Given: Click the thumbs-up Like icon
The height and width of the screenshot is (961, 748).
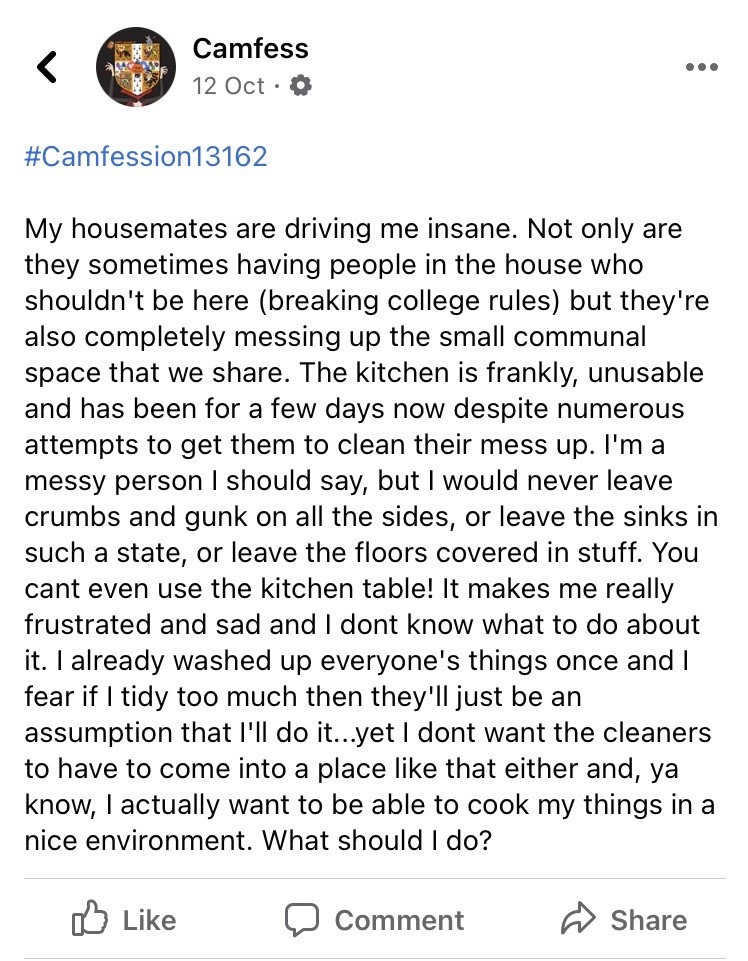Looking at the screenshot, I should pos(90,917).
